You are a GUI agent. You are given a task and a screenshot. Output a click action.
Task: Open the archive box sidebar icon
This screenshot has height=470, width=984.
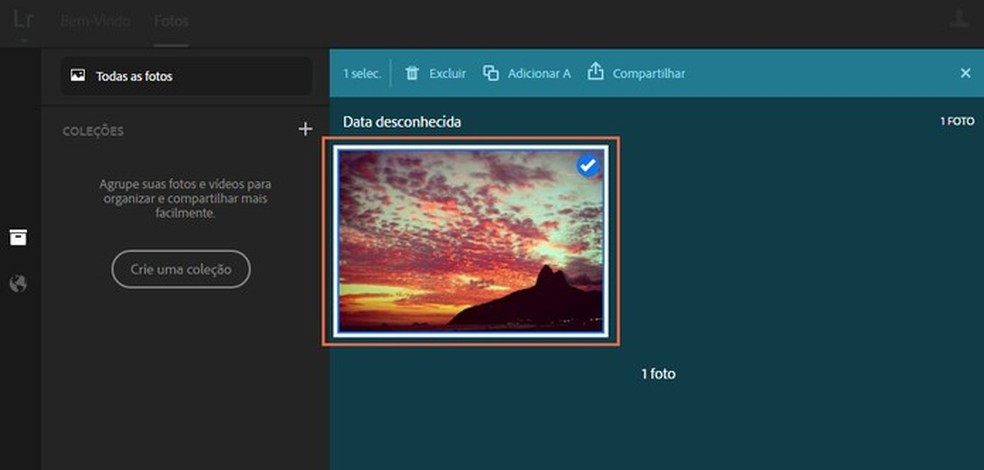click(18, 237)
